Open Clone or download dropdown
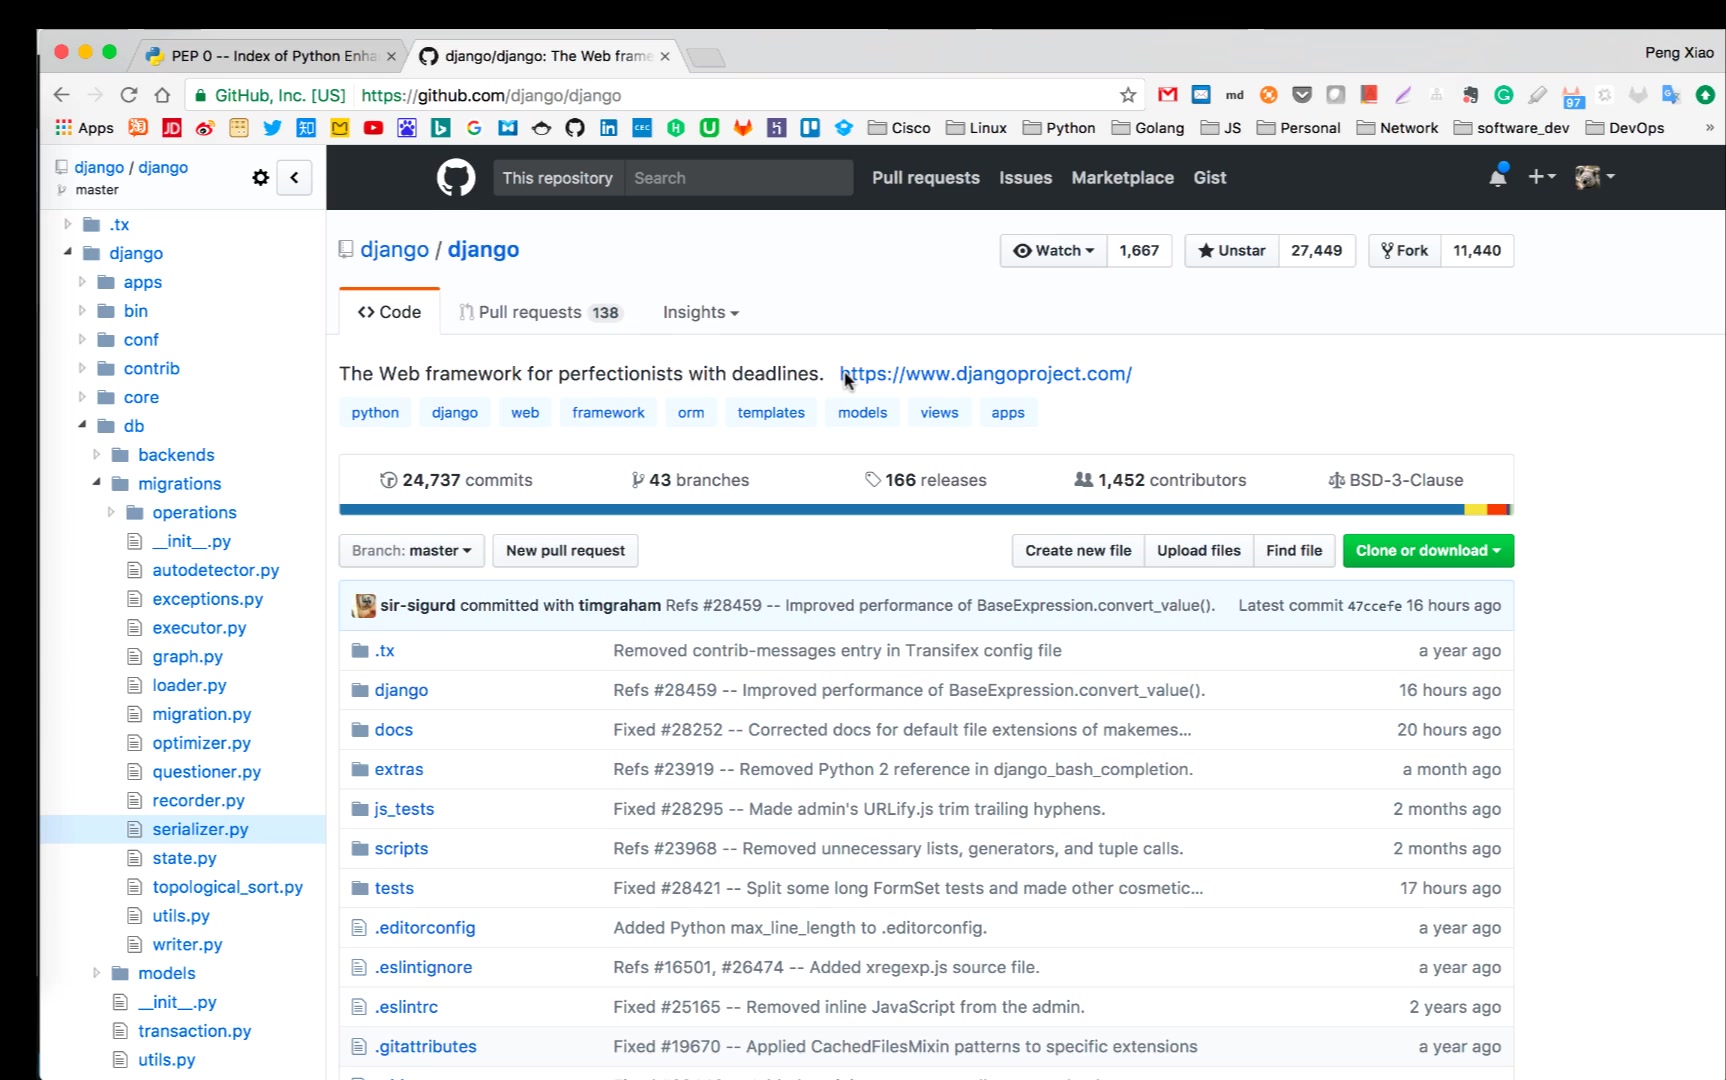This screenshot has height=1080, width=1726. [x=1427, y=551]
